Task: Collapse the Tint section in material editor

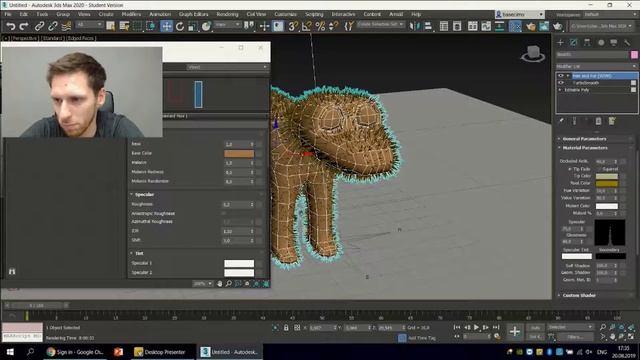Action: tap(138, 253)
